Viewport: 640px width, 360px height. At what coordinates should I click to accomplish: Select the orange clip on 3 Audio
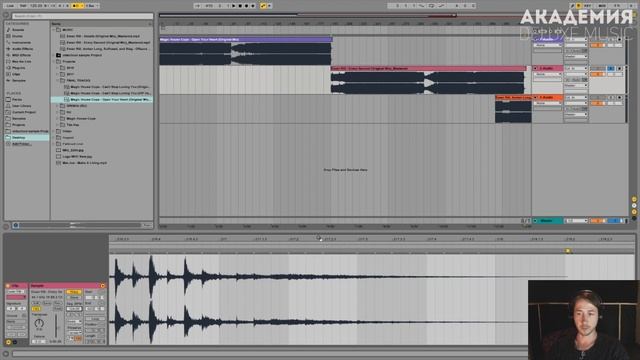(513, 98)
